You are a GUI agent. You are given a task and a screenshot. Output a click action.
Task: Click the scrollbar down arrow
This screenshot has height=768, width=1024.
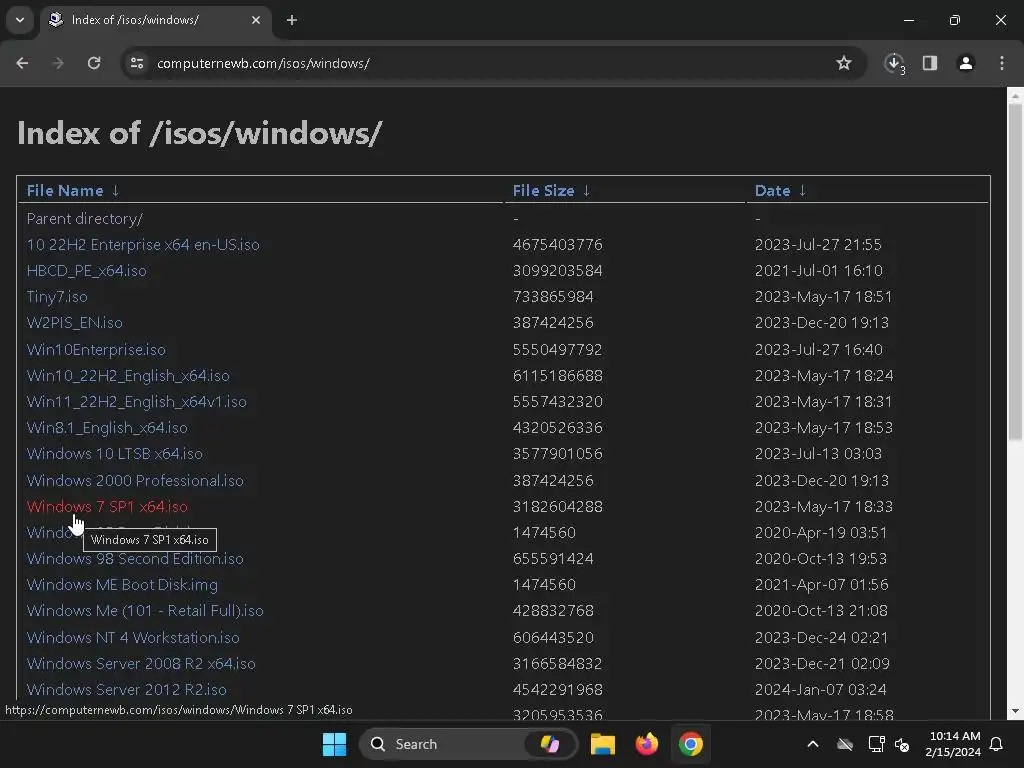pos(1015,711)
